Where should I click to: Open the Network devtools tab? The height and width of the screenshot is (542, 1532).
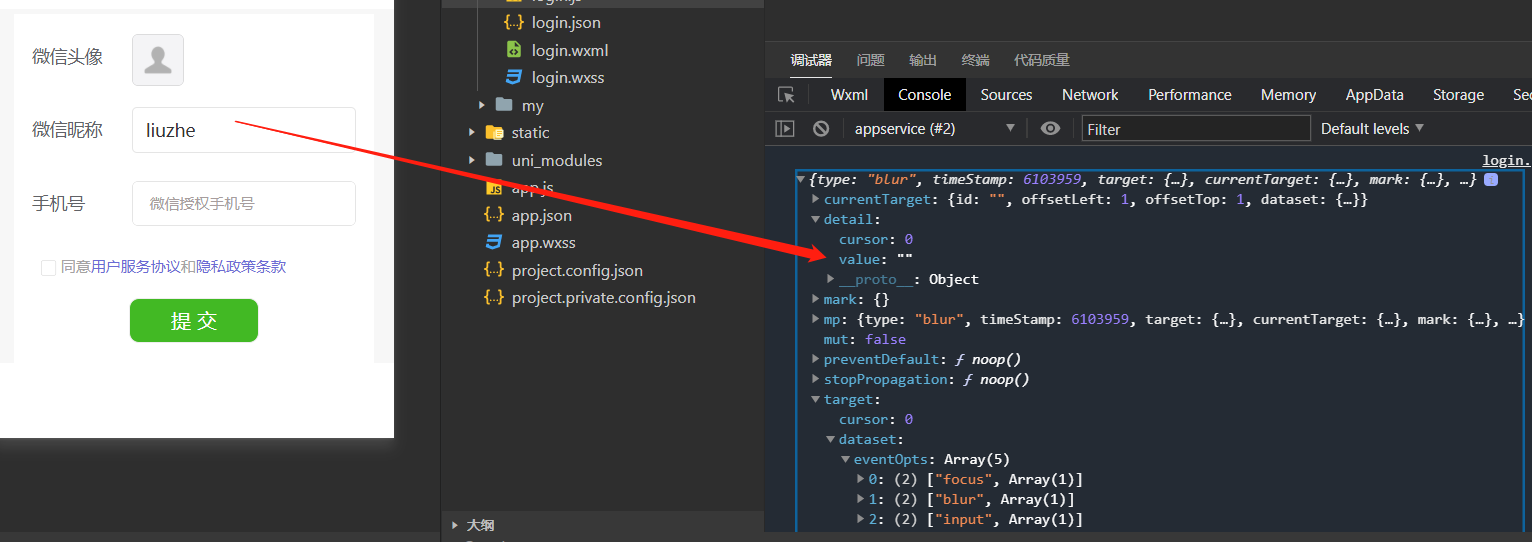click(x=1090, y=95)
